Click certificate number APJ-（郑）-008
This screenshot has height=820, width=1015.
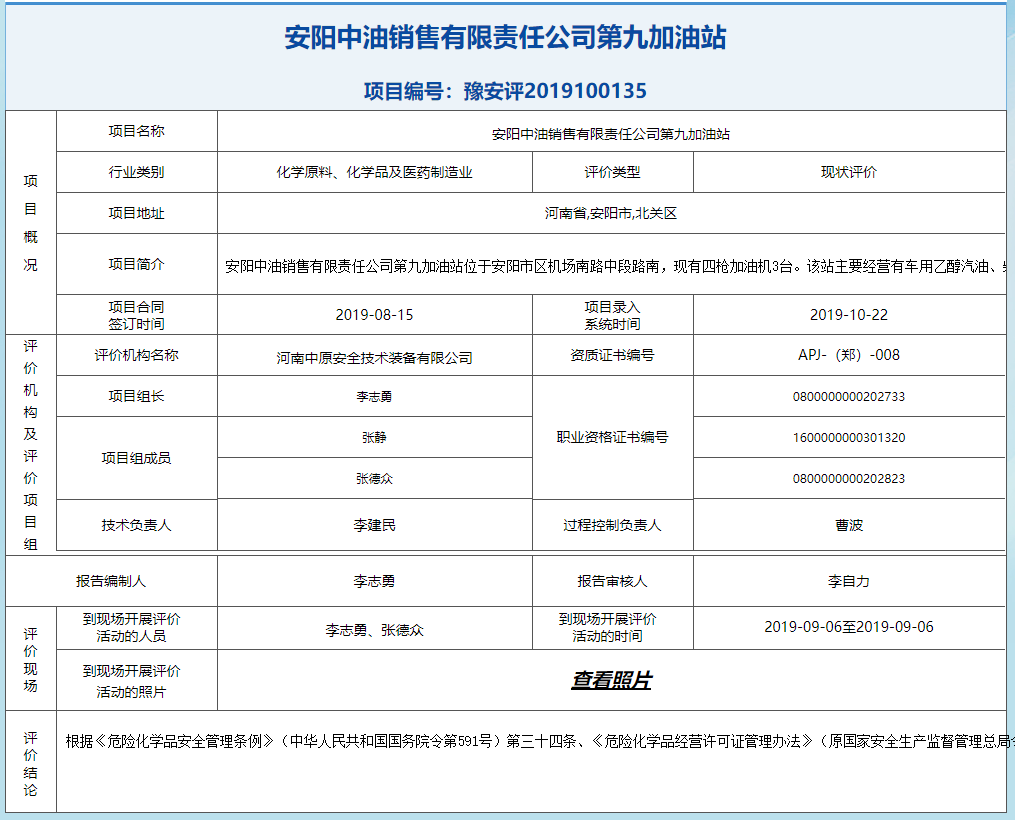tap(849, 355)
